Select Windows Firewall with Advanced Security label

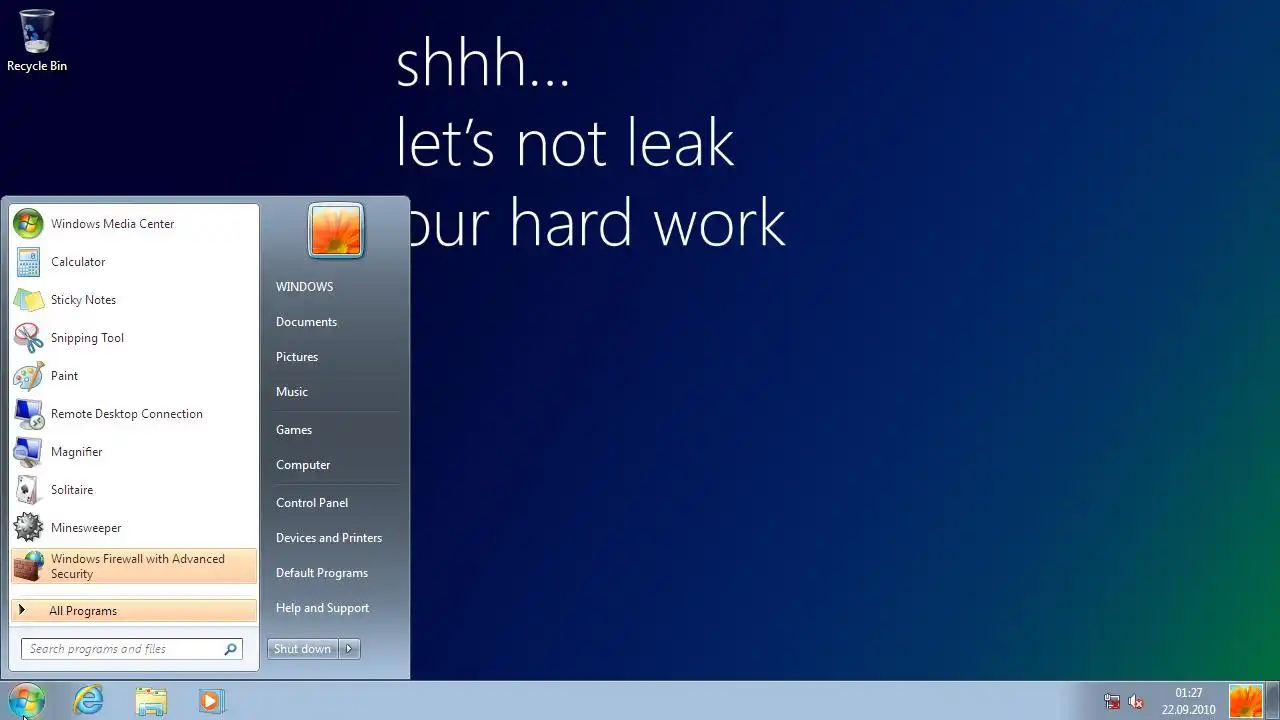138,566
